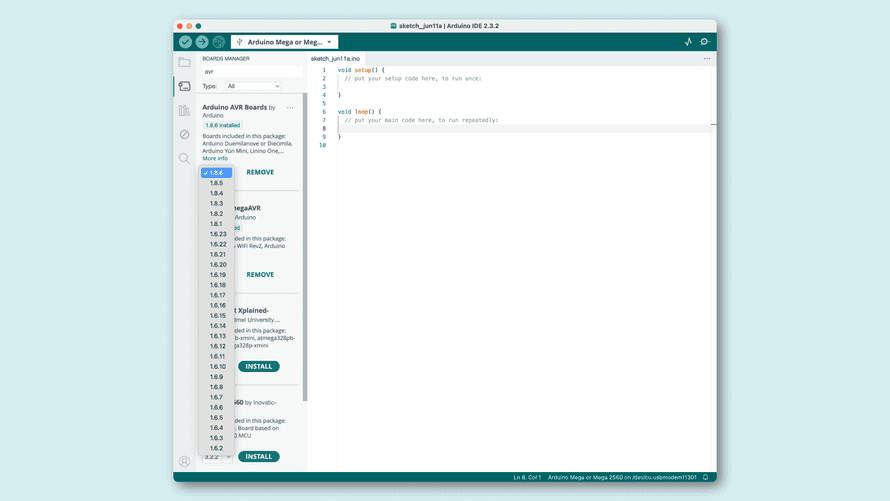This screenshot has height=501, width=890.
Task: Open the Debug sidebar panel
Action: 184,134
